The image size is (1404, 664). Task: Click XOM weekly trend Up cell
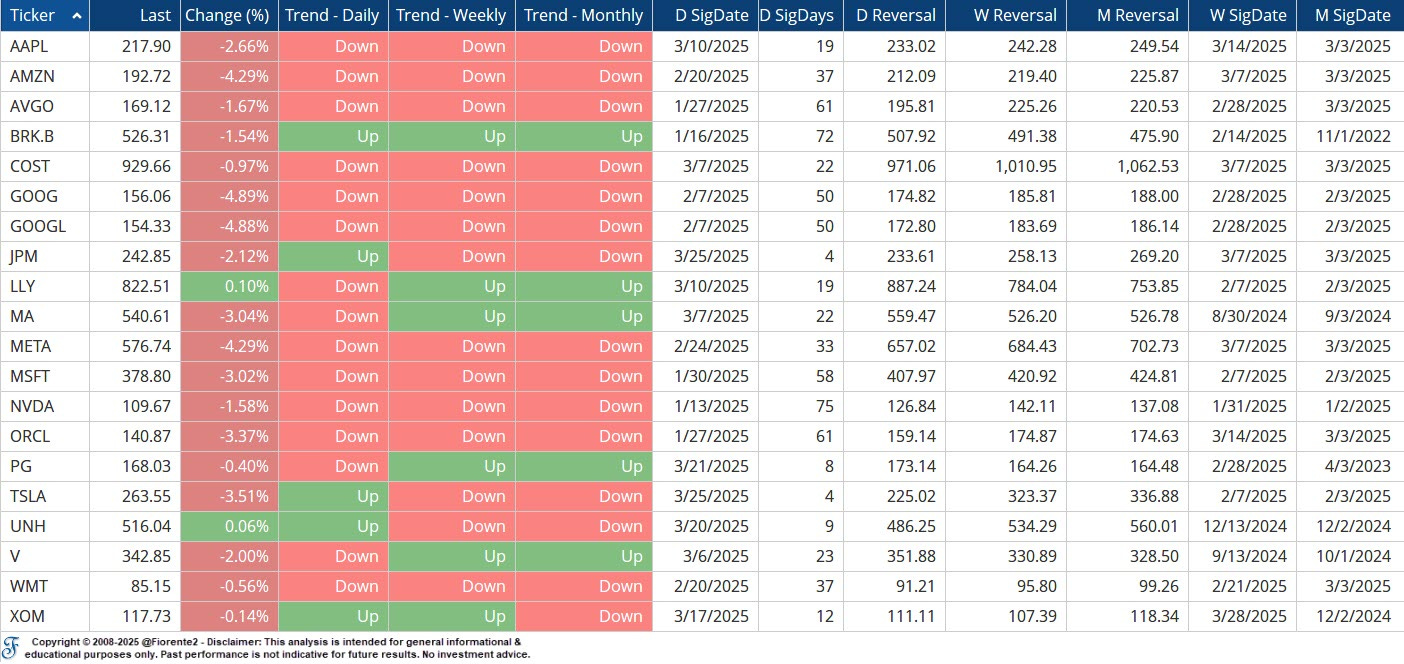pos(452,616)
